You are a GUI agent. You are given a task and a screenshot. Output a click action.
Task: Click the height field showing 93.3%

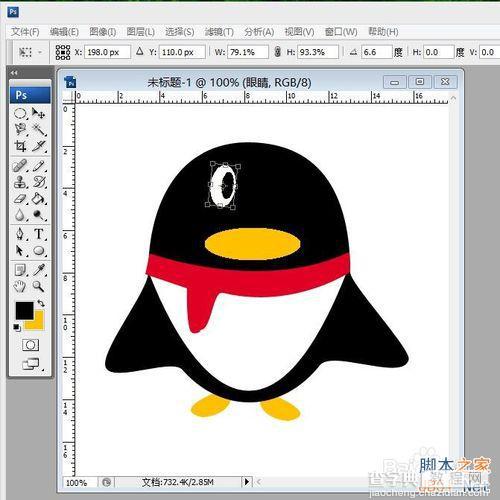click(318, 52)
